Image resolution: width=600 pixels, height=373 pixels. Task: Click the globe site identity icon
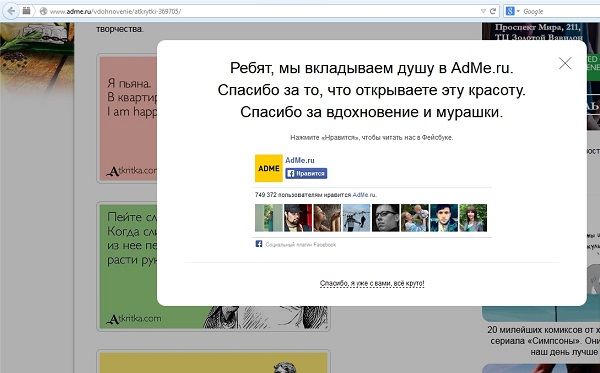44,11
